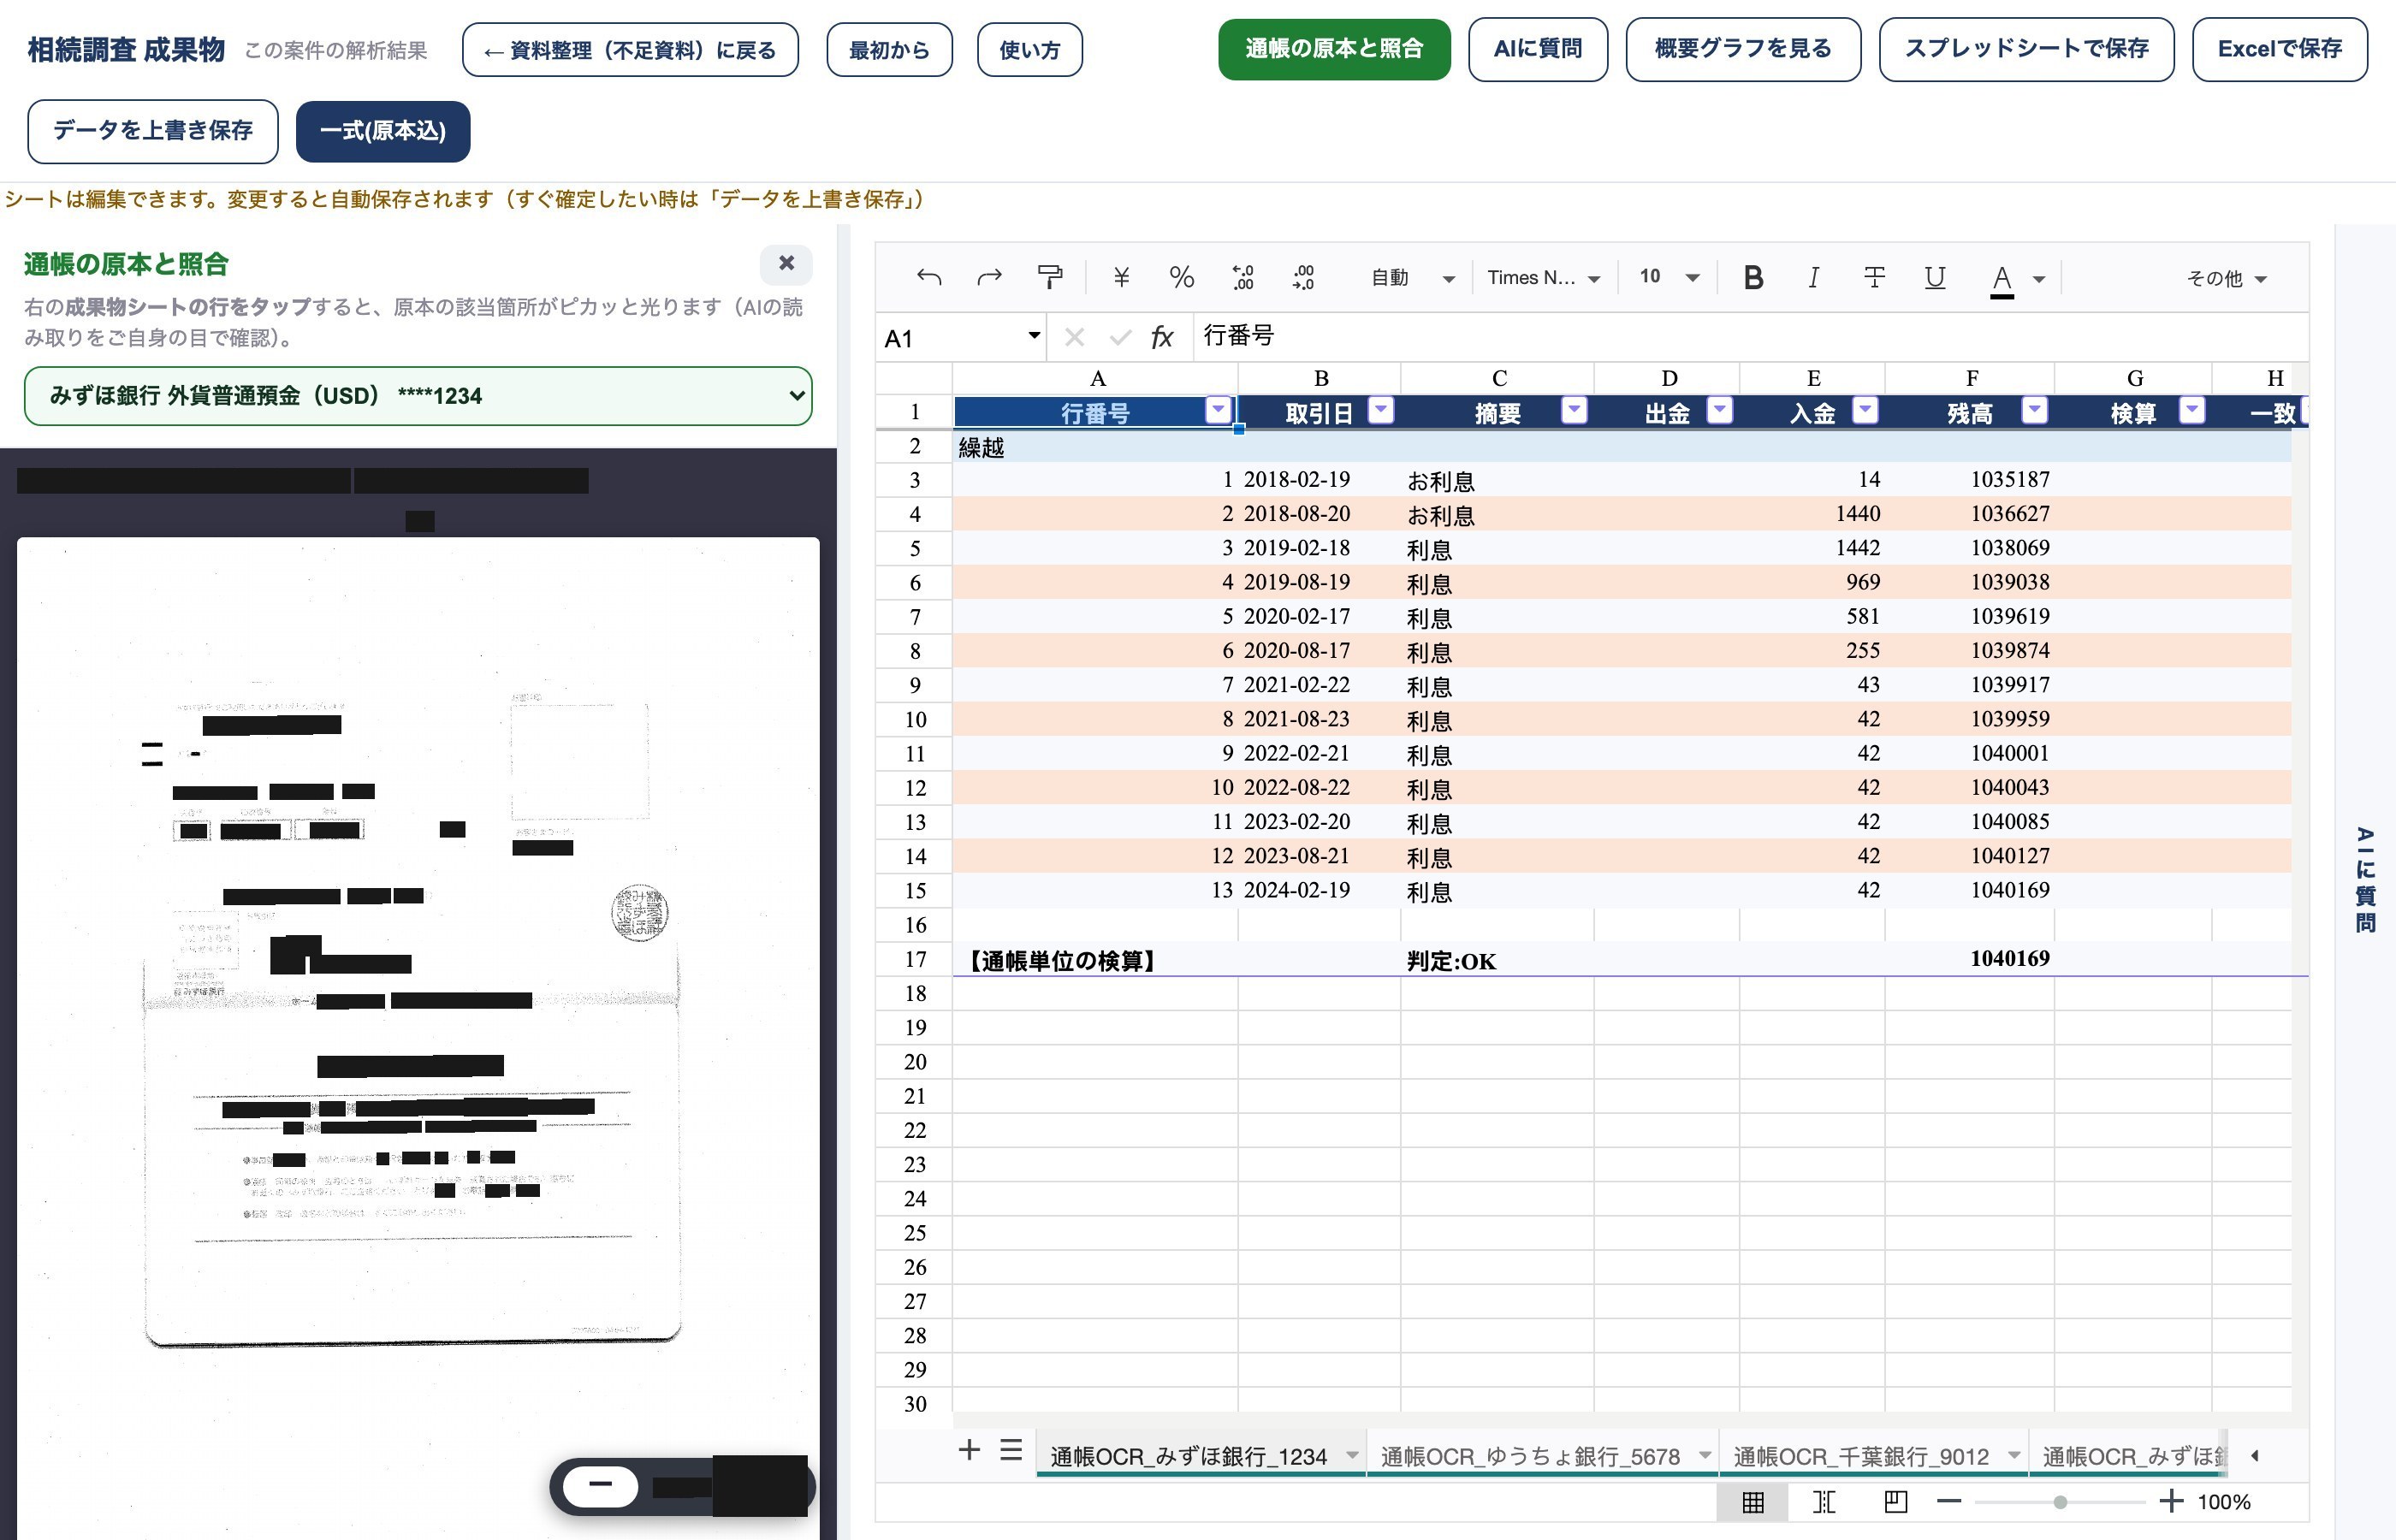The image size is (2396, 1540).
Task: Save via スプレッドシートで保存
Action: (x=2026, y=49)
